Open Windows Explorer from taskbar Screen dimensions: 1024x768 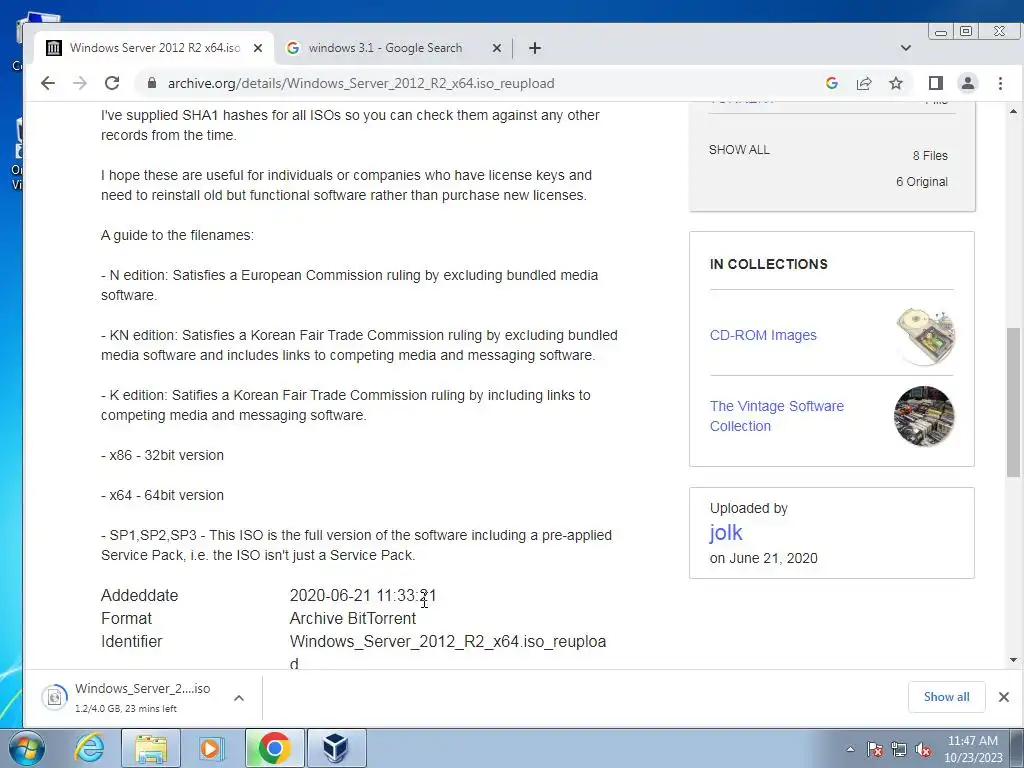(x=151, y=748)
